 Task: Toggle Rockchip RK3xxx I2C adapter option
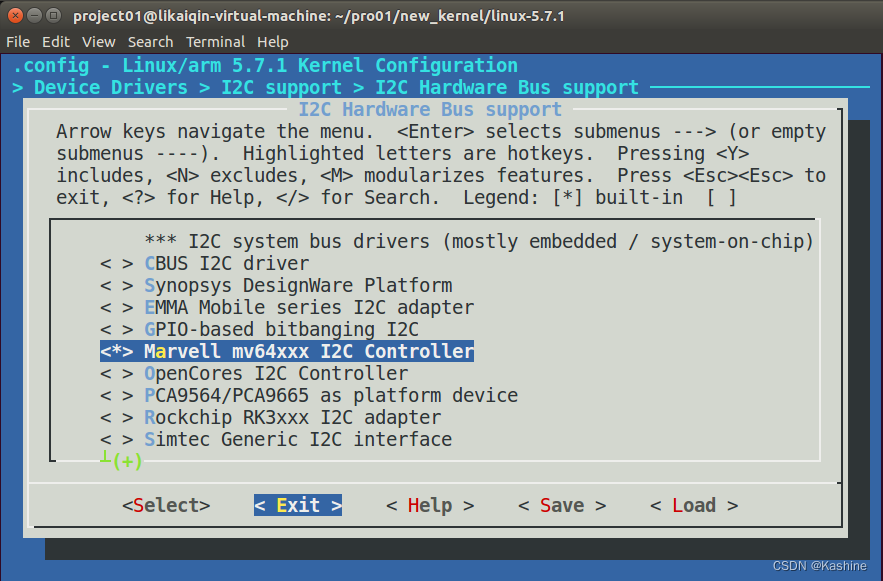(270, 417)
